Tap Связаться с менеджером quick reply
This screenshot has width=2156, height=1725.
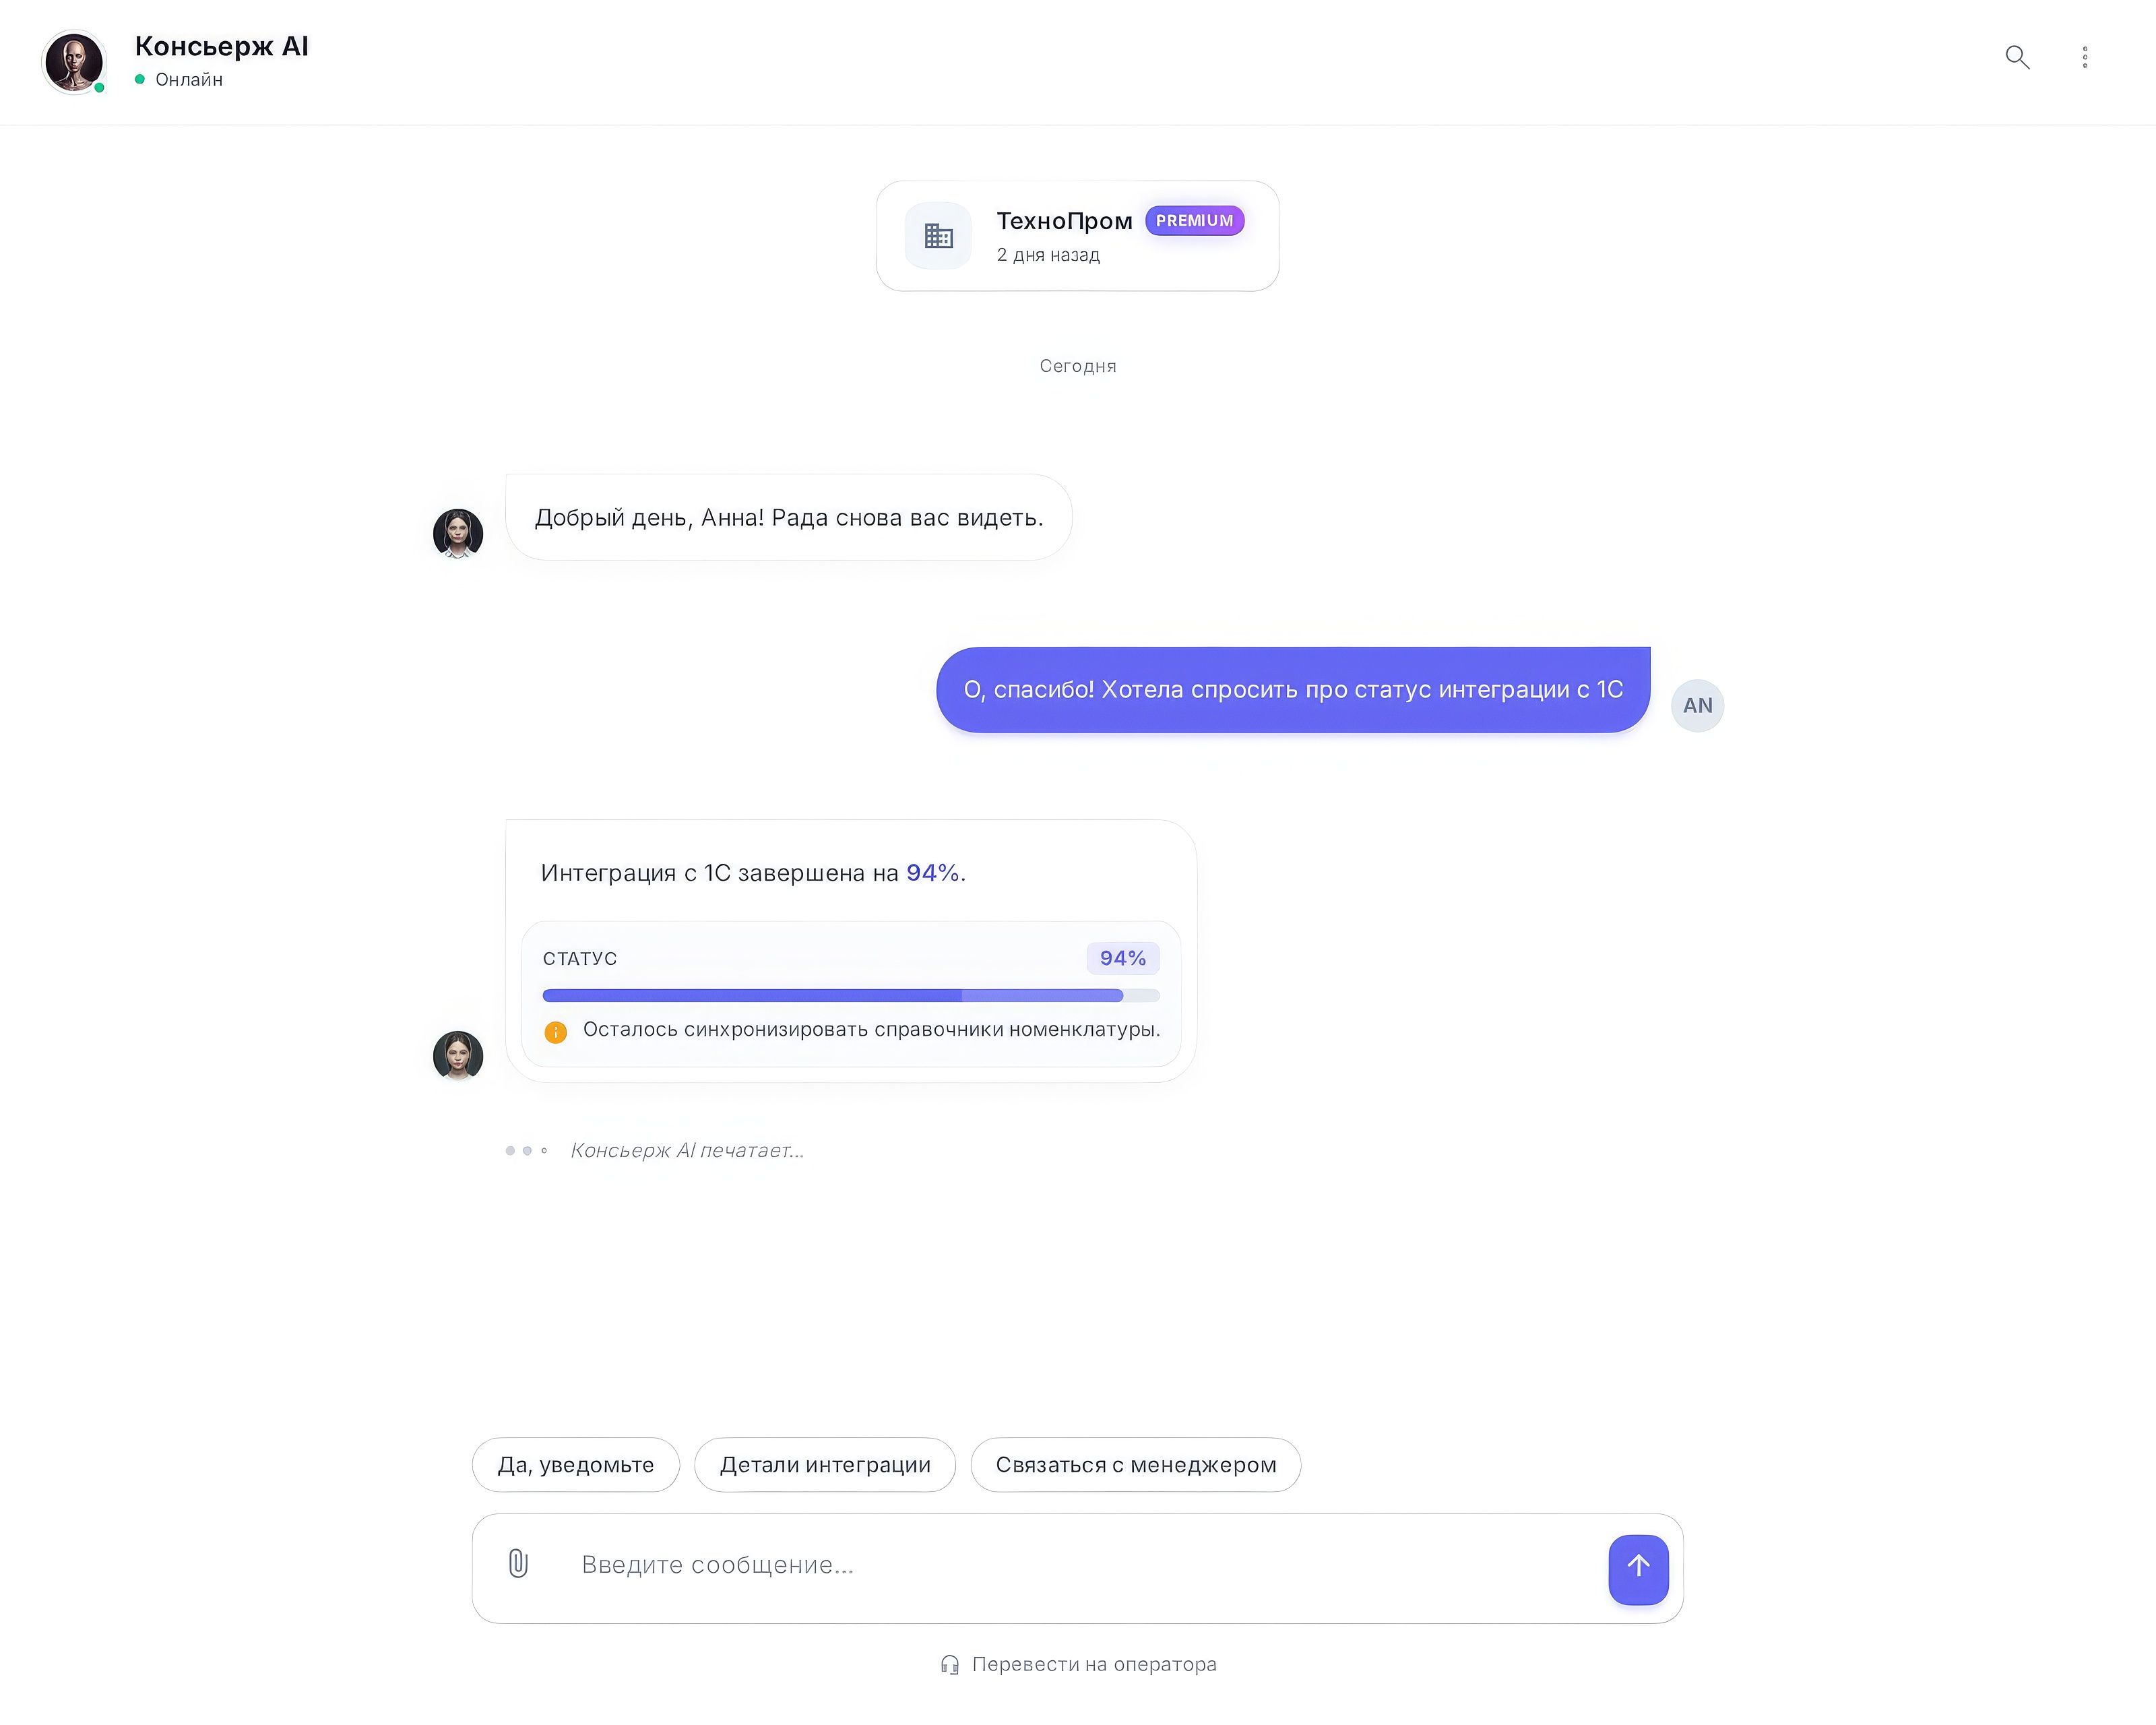point(1136,1465)
